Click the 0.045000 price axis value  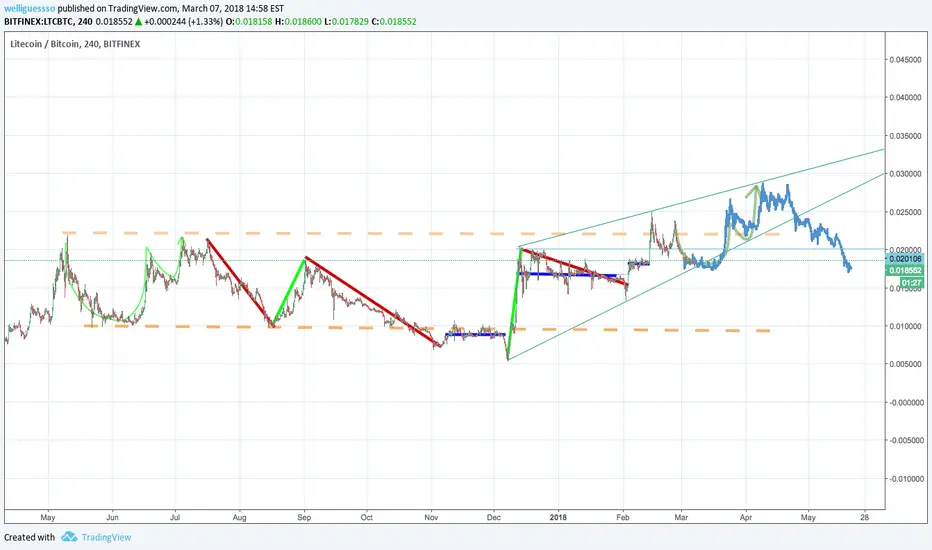coord(906,59)
